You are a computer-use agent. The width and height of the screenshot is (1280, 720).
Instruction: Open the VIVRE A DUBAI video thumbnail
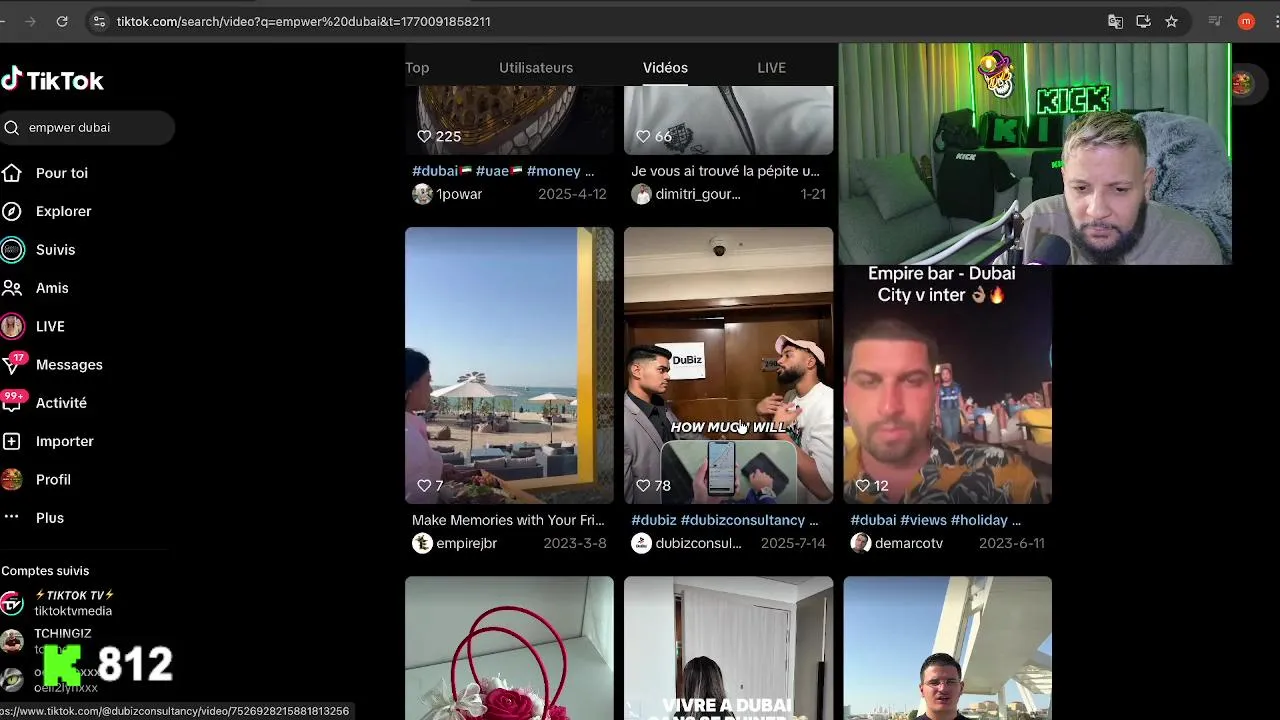click(728, 648)
